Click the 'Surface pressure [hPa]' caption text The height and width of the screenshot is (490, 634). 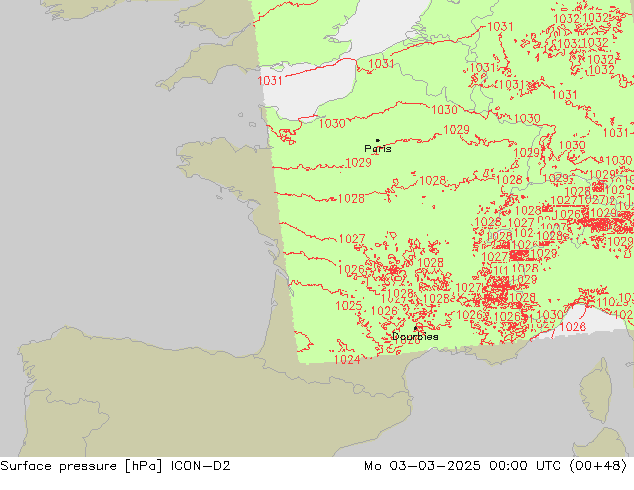(81, 466)
